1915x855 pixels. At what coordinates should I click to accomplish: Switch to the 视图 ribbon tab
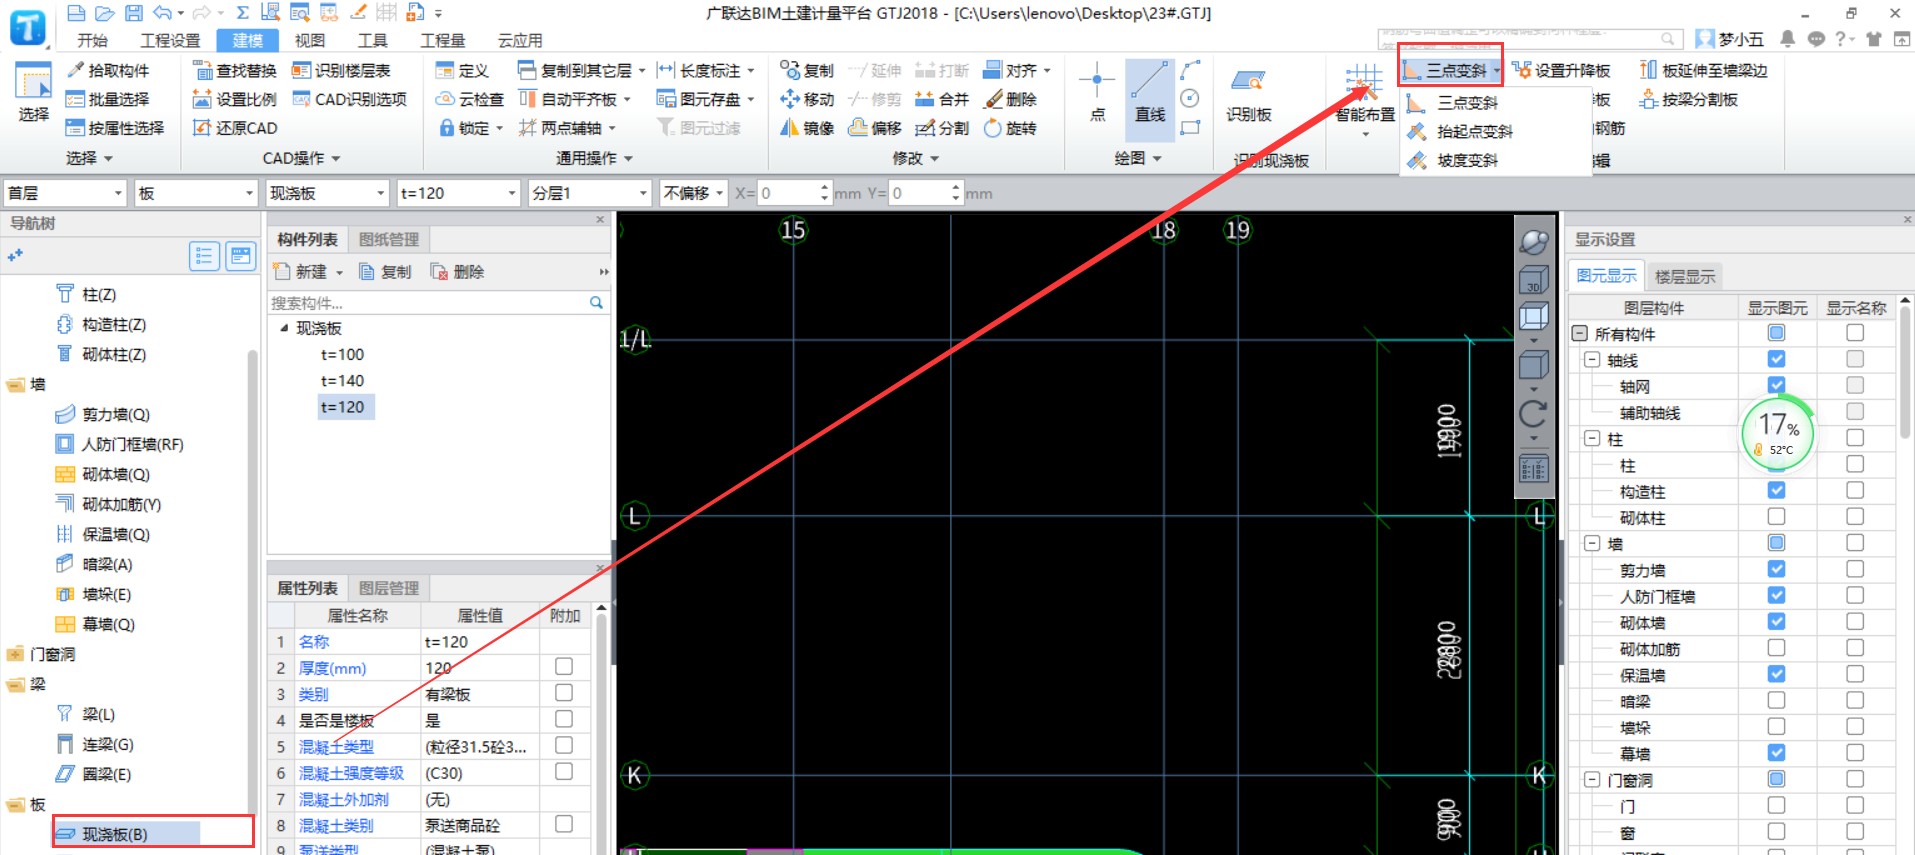(310, 40)
